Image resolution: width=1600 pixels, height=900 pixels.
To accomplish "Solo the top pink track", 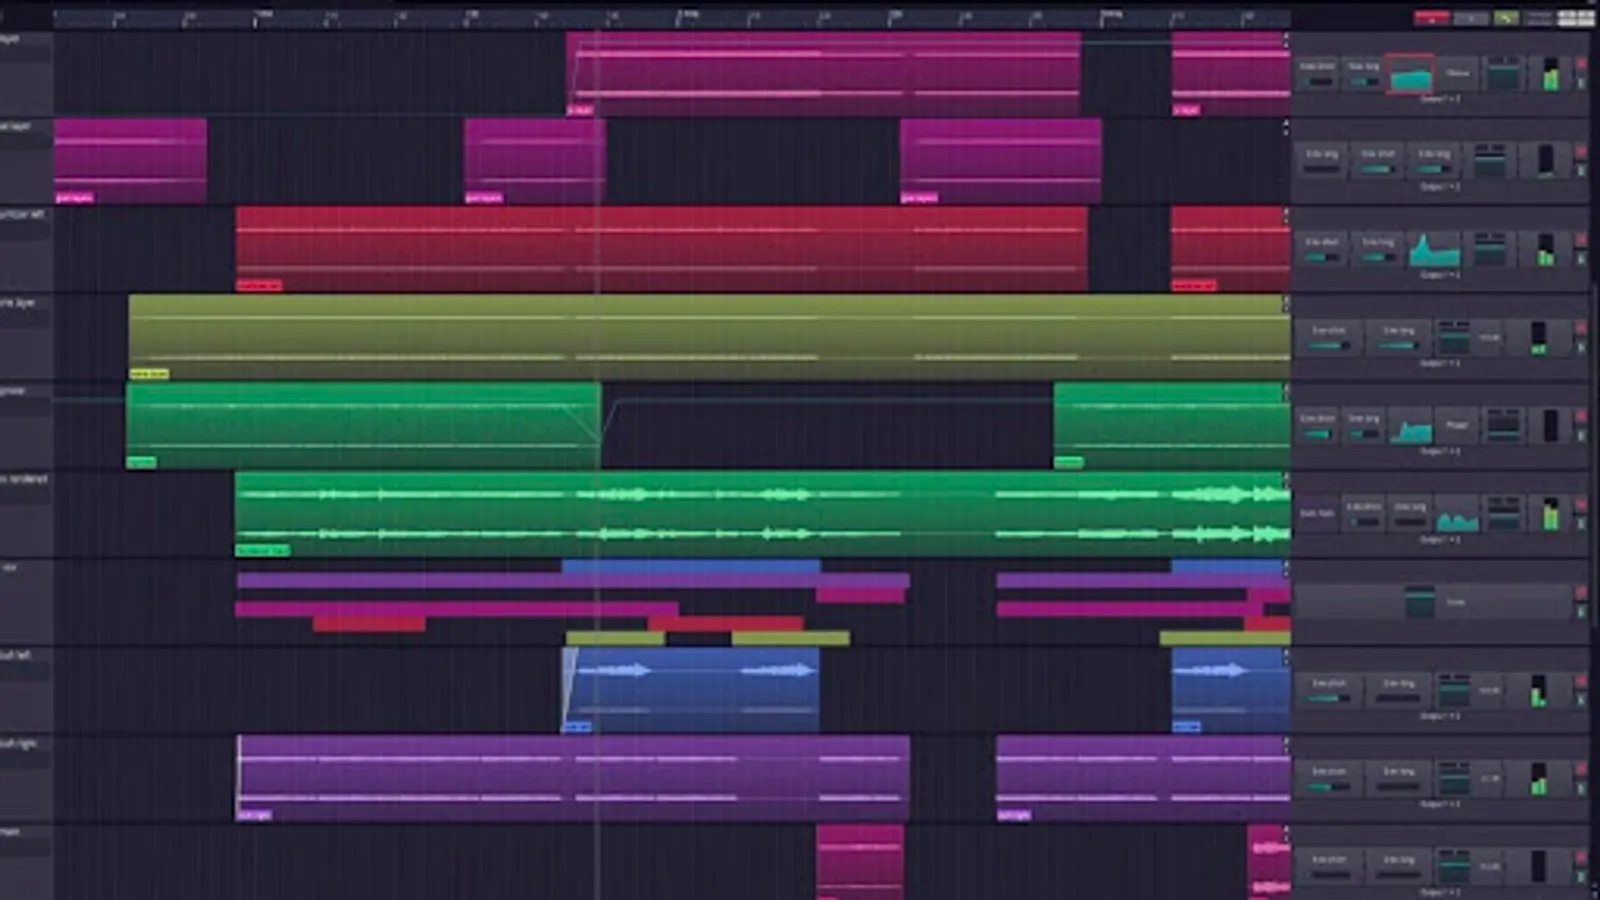I will 1581,83.
